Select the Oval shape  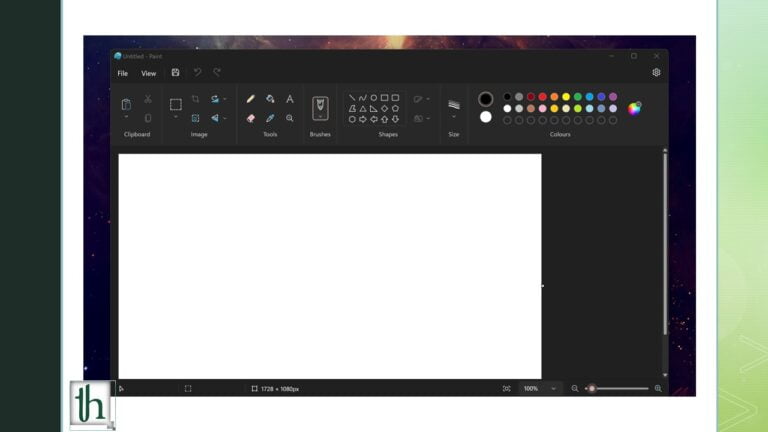373,97
